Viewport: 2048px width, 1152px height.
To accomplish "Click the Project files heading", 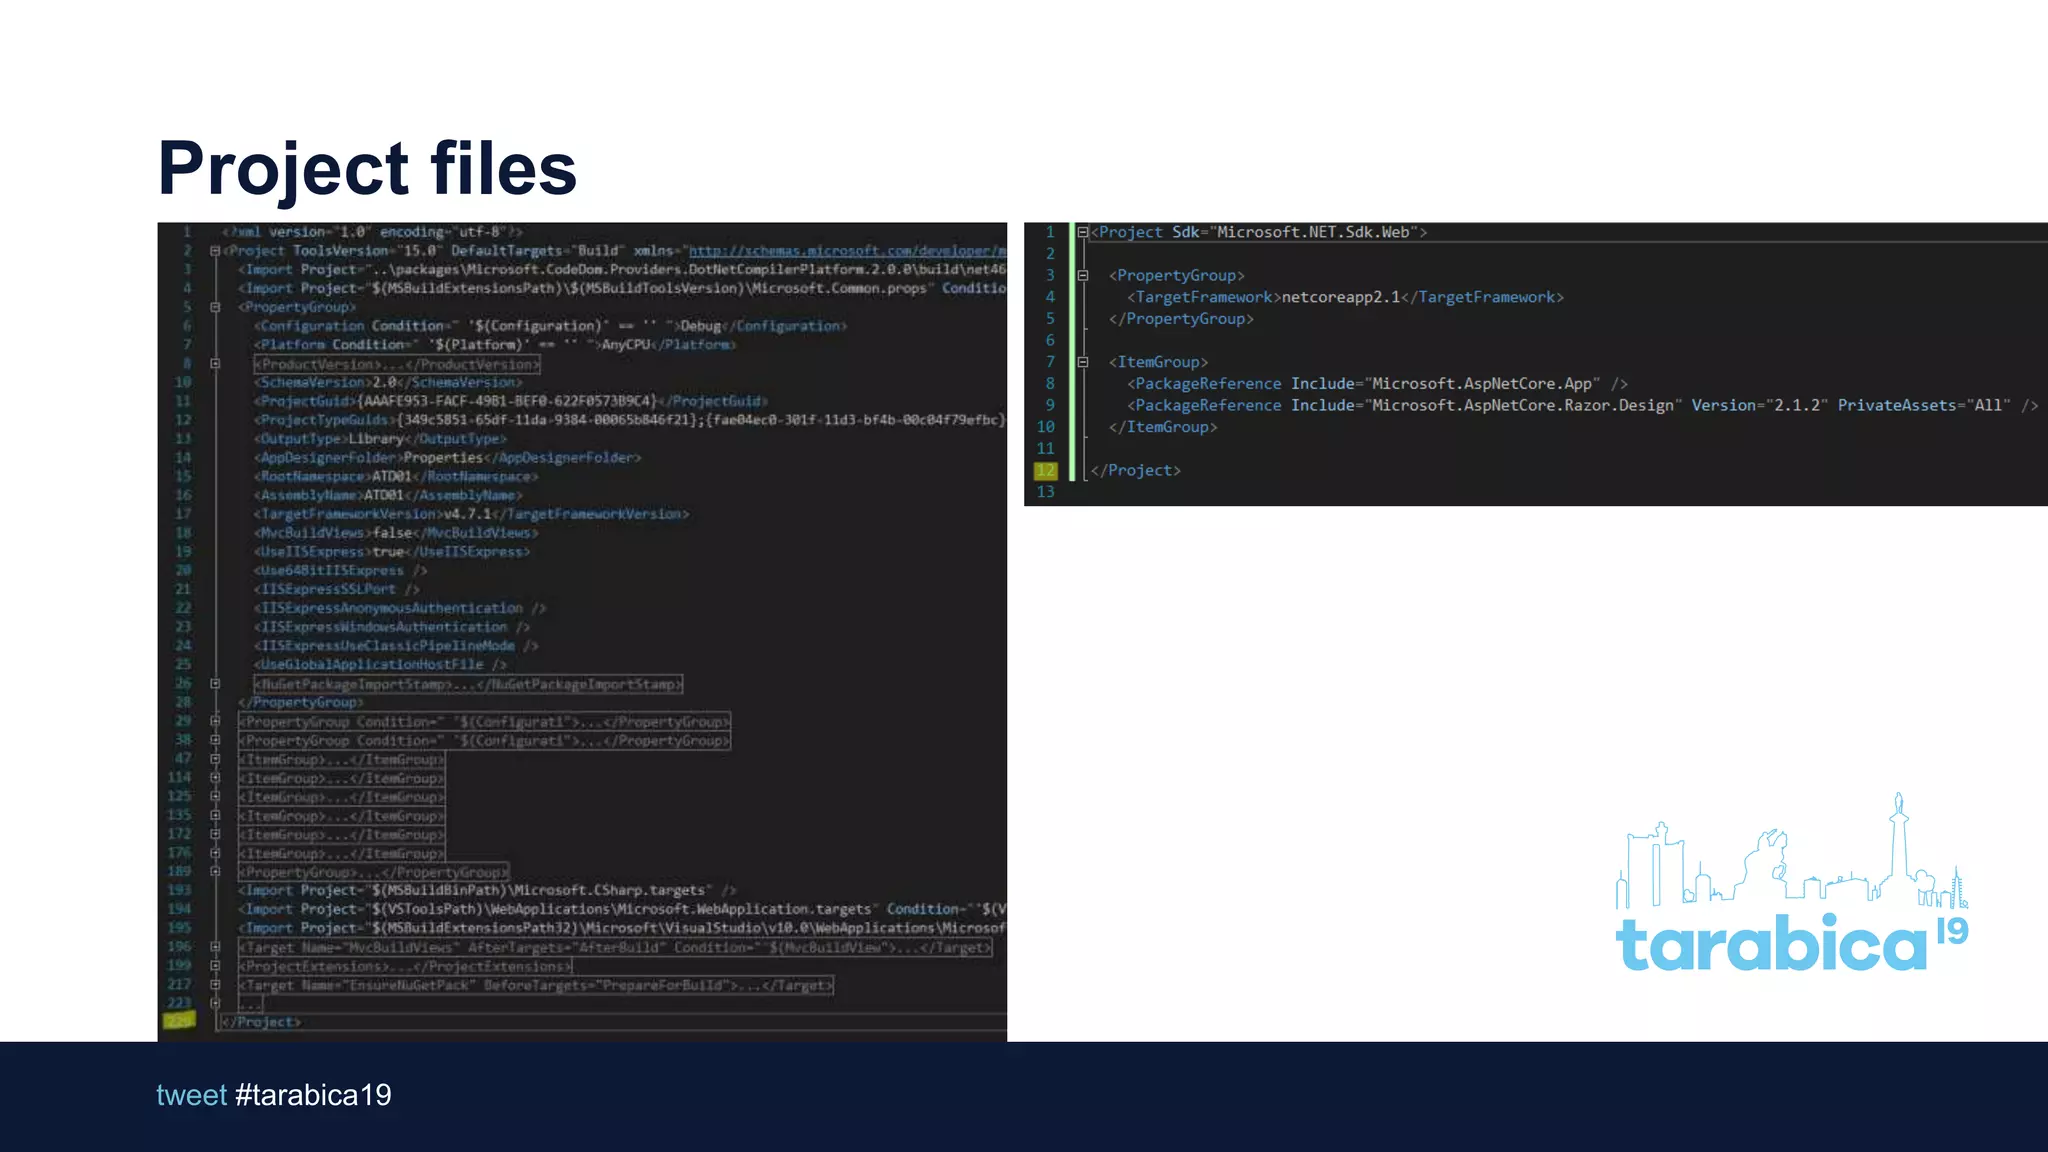I will coord(367,168).
